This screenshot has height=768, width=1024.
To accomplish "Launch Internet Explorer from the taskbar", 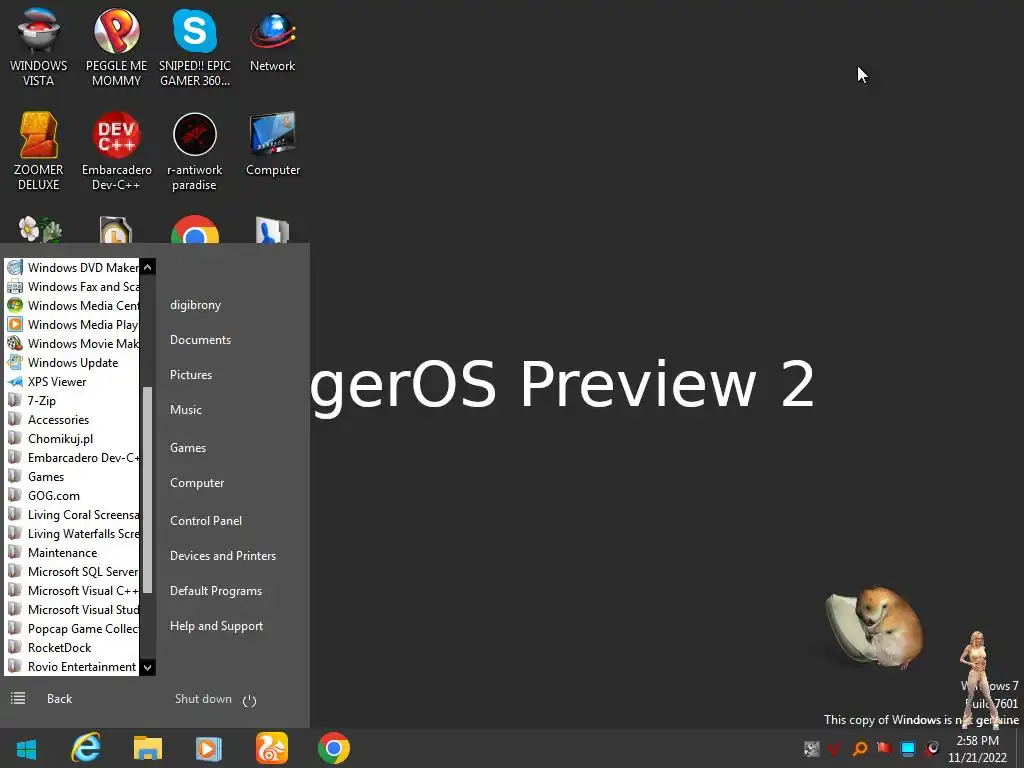I will [x=86, y=748].
